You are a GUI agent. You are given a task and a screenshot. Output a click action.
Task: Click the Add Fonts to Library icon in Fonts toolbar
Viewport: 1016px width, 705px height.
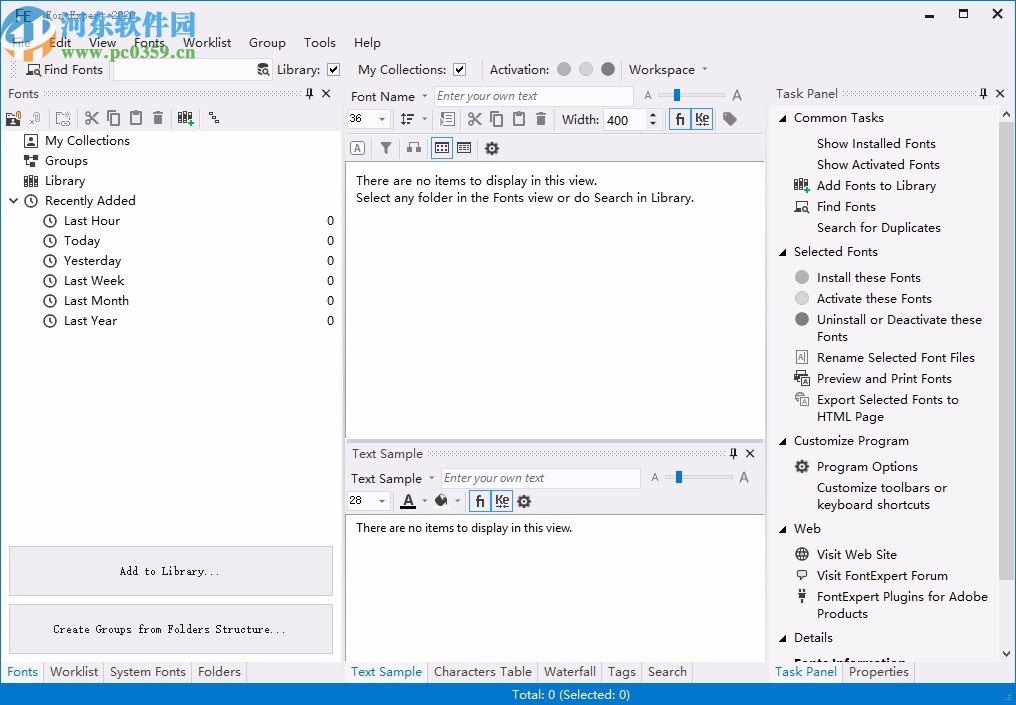point(185,118)
